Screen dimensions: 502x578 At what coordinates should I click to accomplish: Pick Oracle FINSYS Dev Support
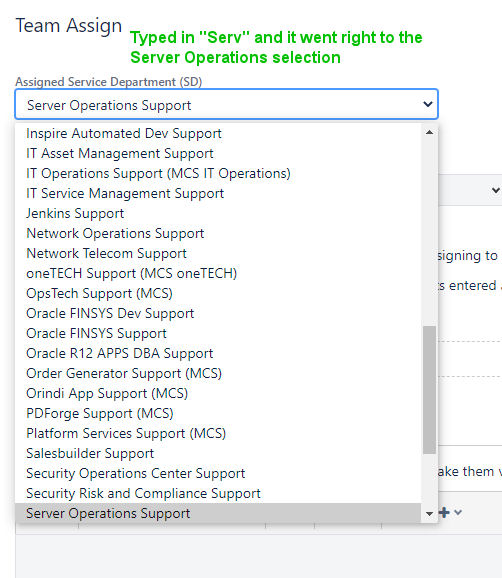218,313
